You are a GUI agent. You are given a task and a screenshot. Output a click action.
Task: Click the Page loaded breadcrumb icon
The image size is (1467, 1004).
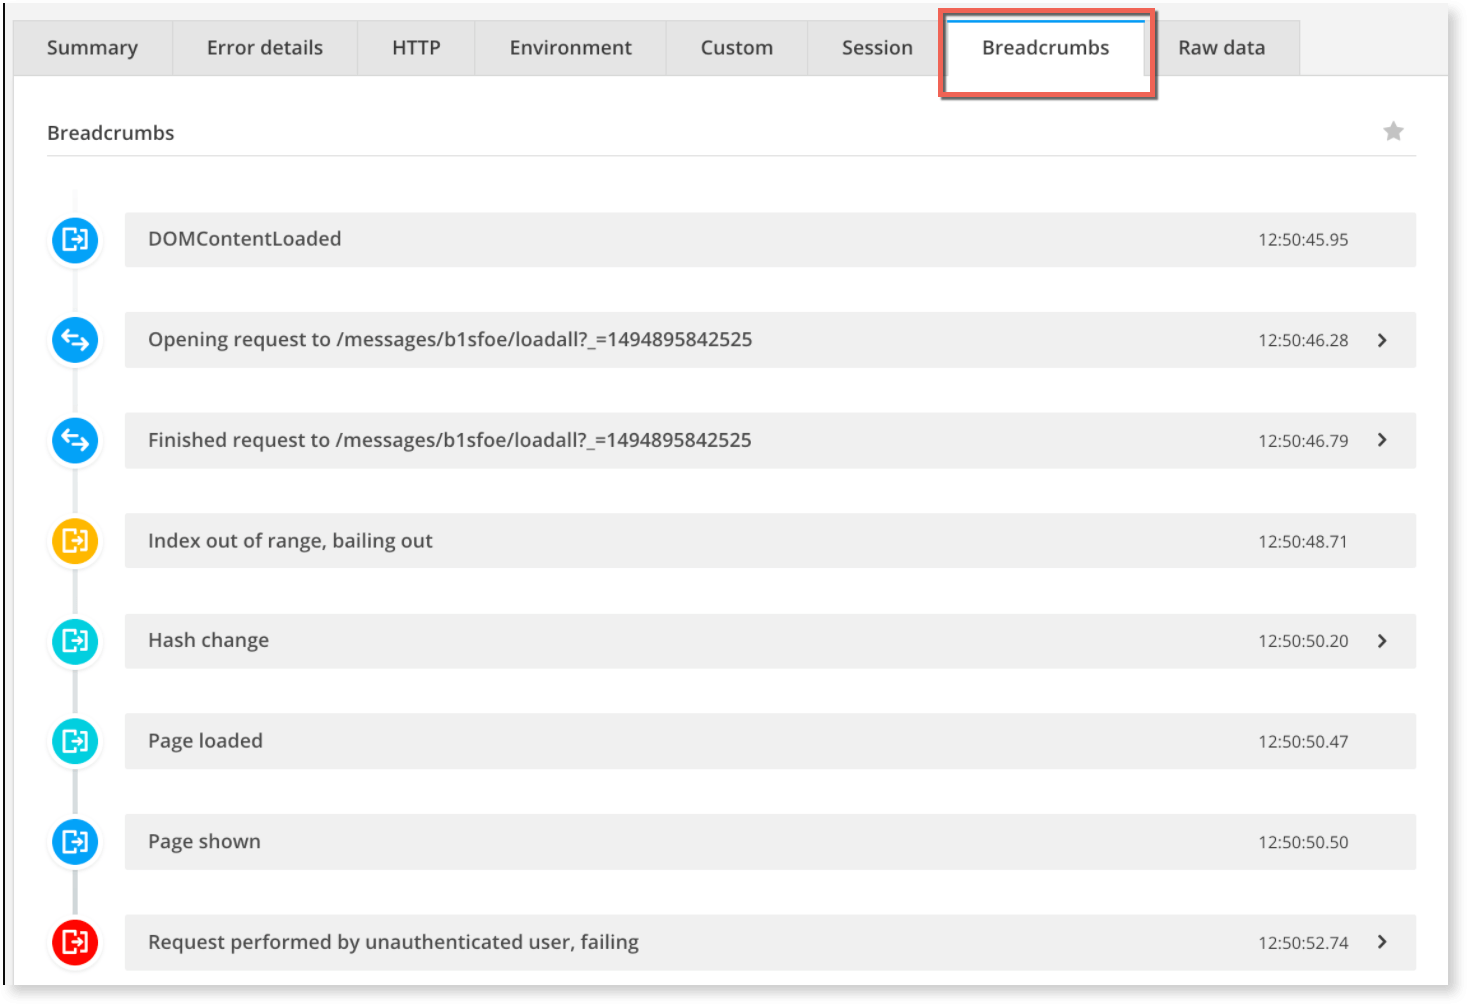75,741
